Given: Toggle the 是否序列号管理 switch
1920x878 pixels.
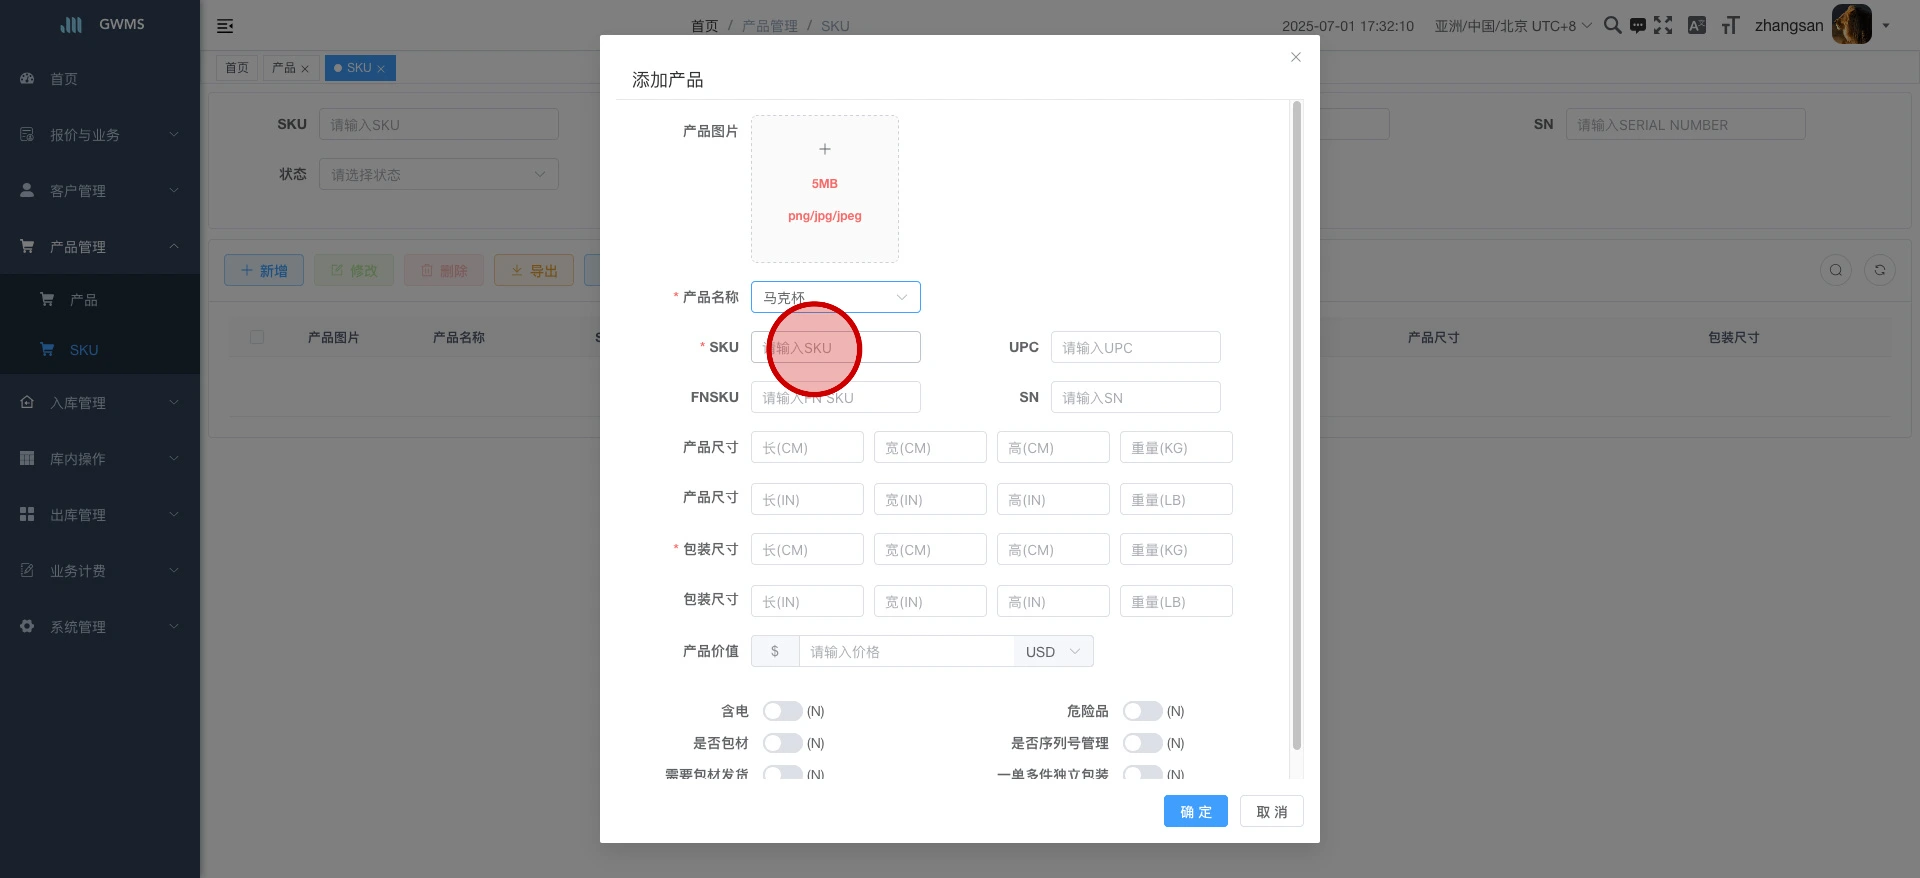Looking at the screenshot, I should pyautogui.click(x=1142, y=743).
